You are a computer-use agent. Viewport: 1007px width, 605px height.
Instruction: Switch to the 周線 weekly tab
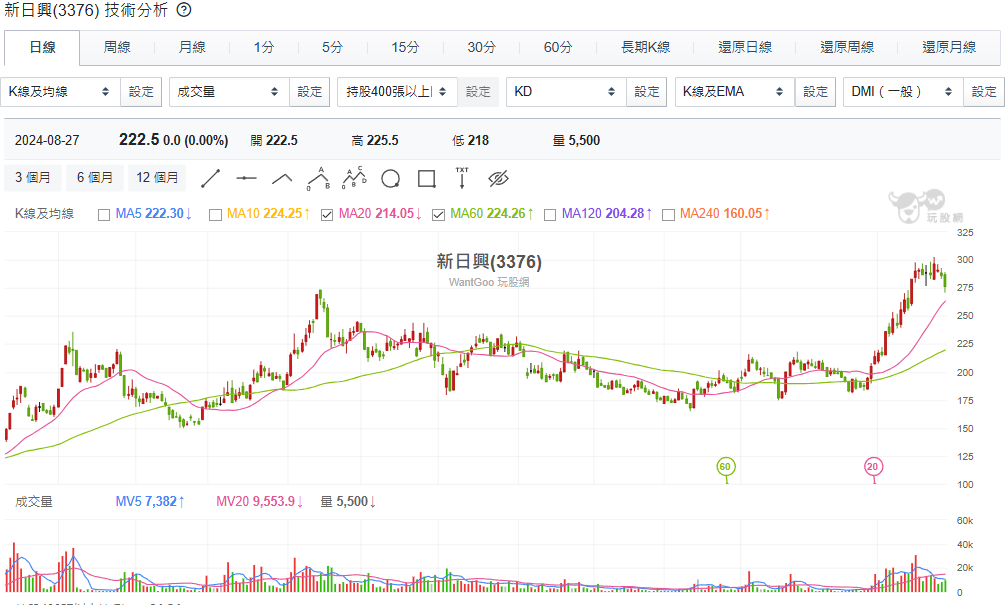(117, 47)
